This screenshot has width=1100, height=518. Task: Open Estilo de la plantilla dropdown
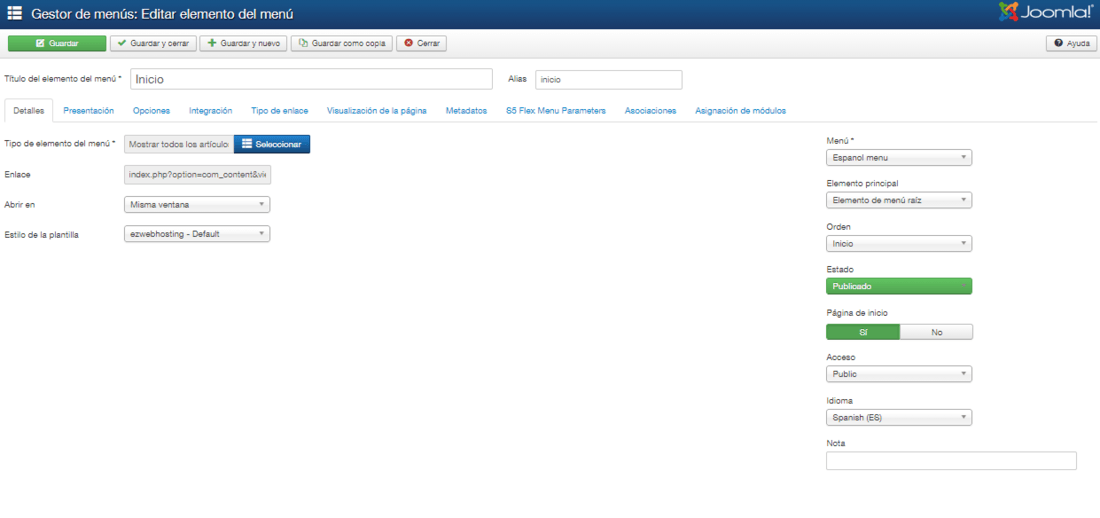coord(196,234)
